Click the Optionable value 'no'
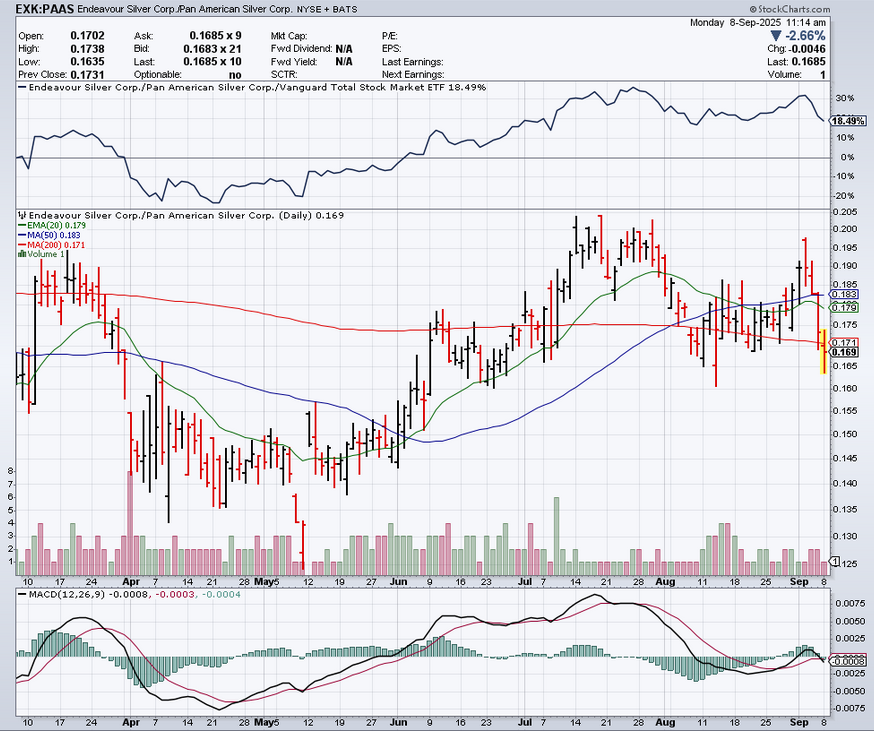 [x=235, y=75]
